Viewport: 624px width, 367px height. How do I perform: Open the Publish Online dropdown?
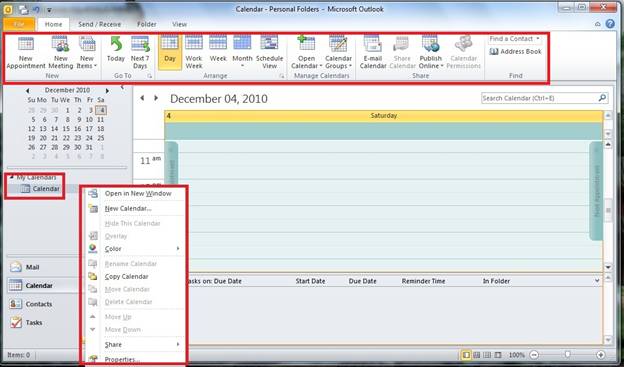431,53
